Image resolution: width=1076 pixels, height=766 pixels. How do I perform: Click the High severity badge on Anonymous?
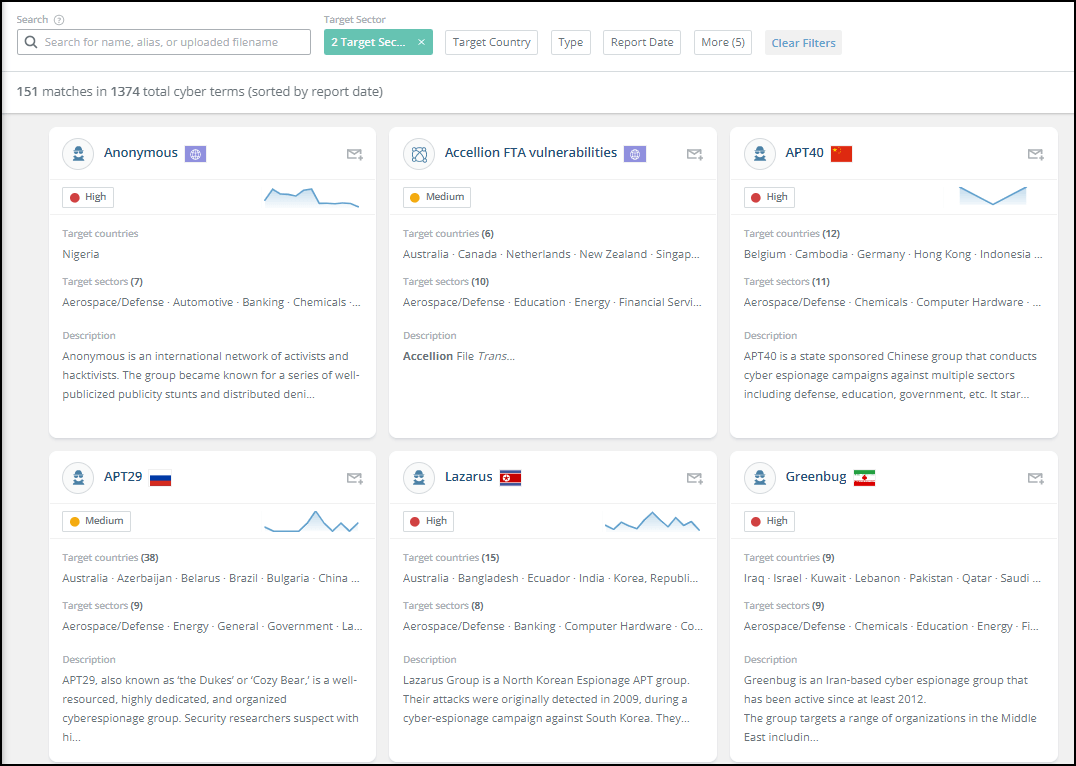88,197
